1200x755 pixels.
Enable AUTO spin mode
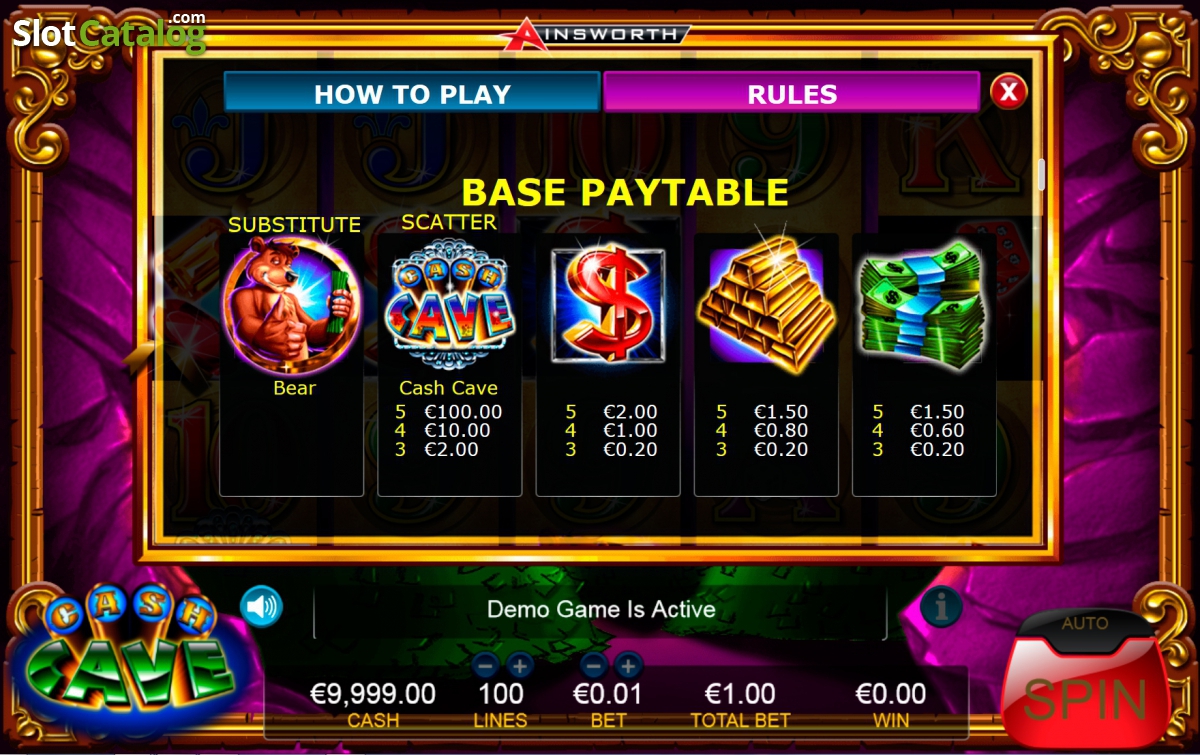coord(1085,623)
